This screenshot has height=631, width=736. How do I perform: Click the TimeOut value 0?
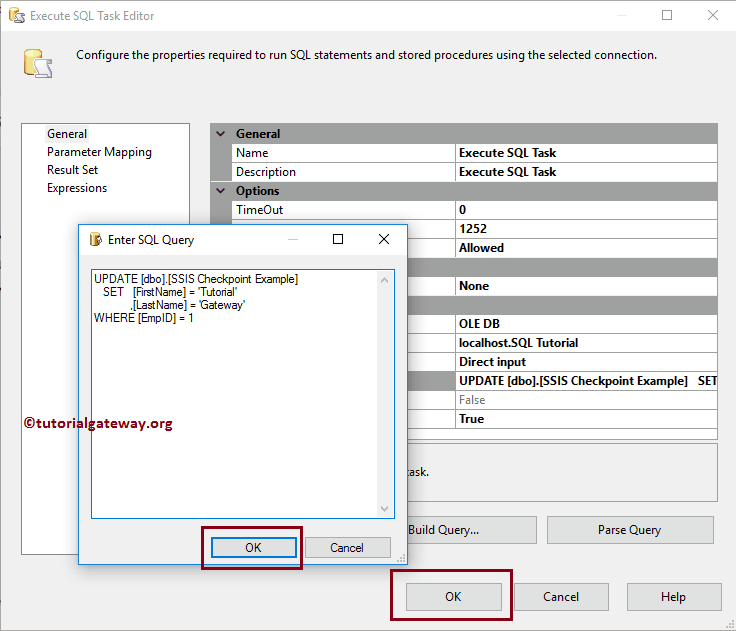(586, 210)
